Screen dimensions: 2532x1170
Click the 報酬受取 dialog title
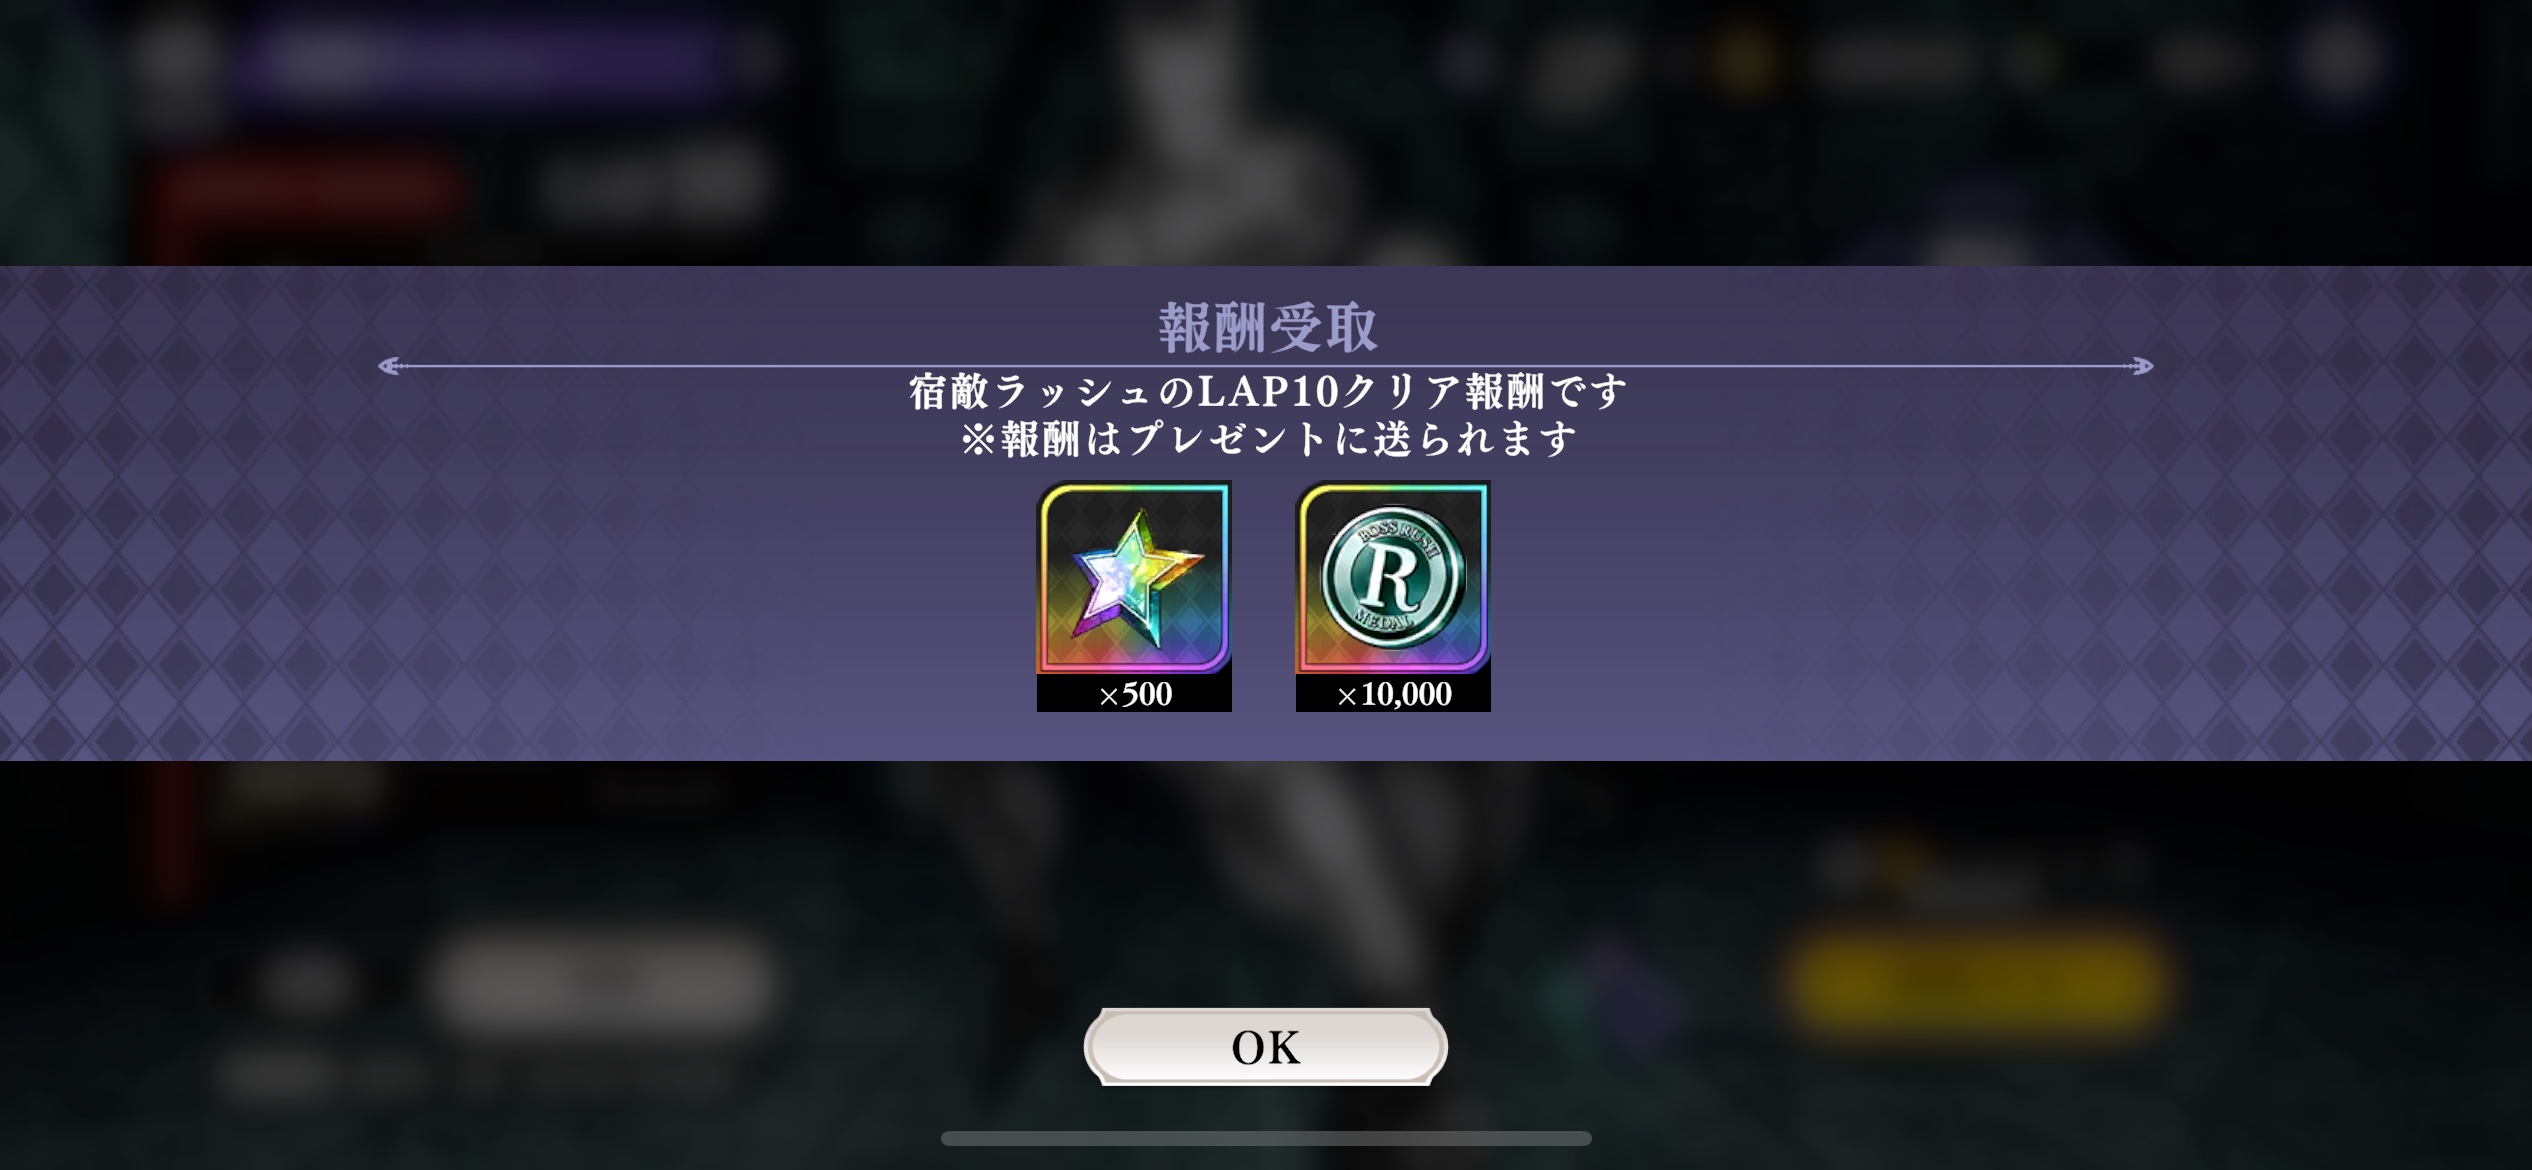[x=1267, y=327]
